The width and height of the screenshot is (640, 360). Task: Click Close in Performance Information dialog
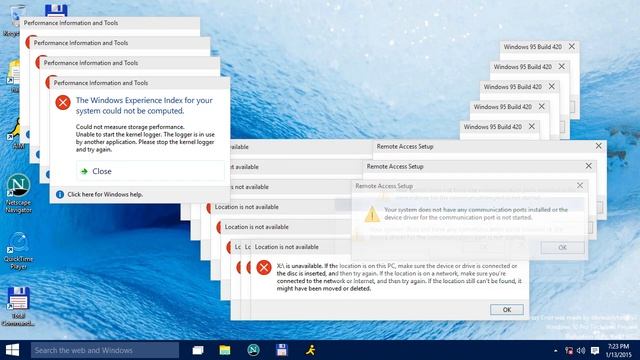pyautogui.click(x=150, y=171)
